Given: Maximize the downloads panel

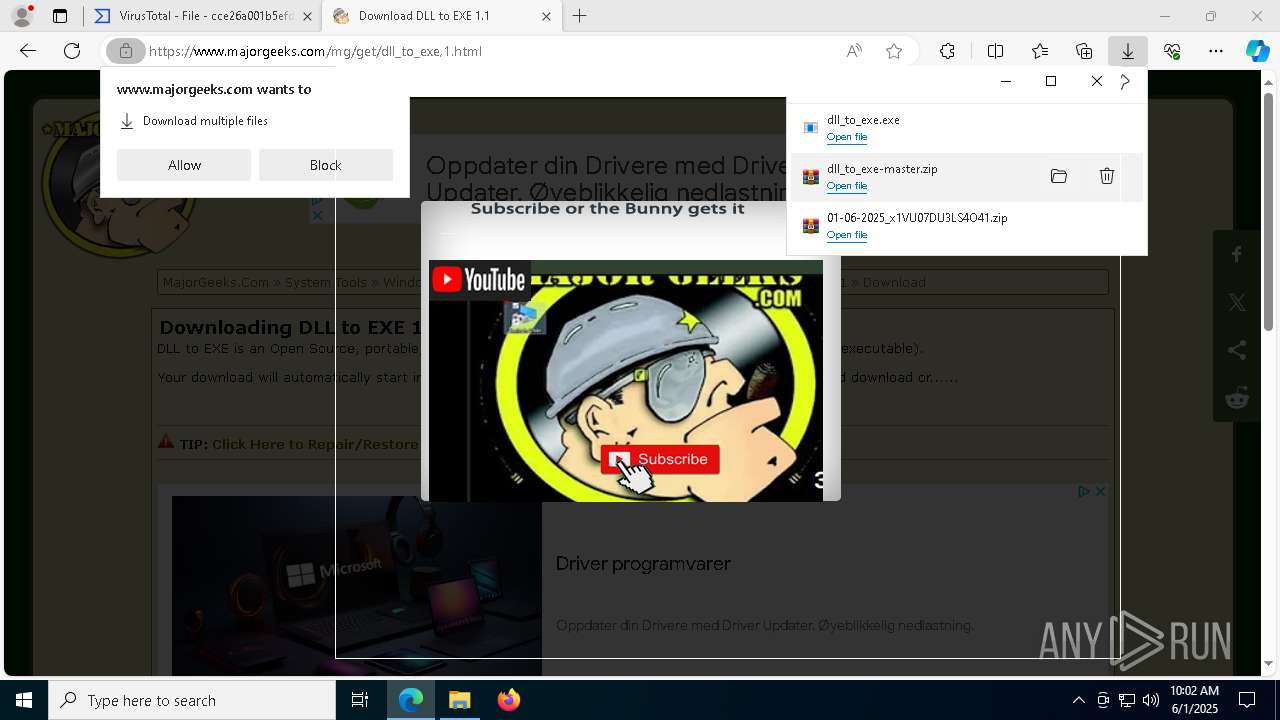Looking at the screenshot, I should pyautogui.click(x=1051, y=81).
